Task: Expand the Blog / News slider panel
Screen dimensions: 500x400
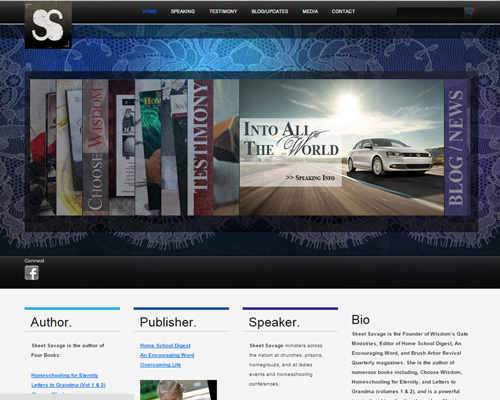Action: point(457,147)
